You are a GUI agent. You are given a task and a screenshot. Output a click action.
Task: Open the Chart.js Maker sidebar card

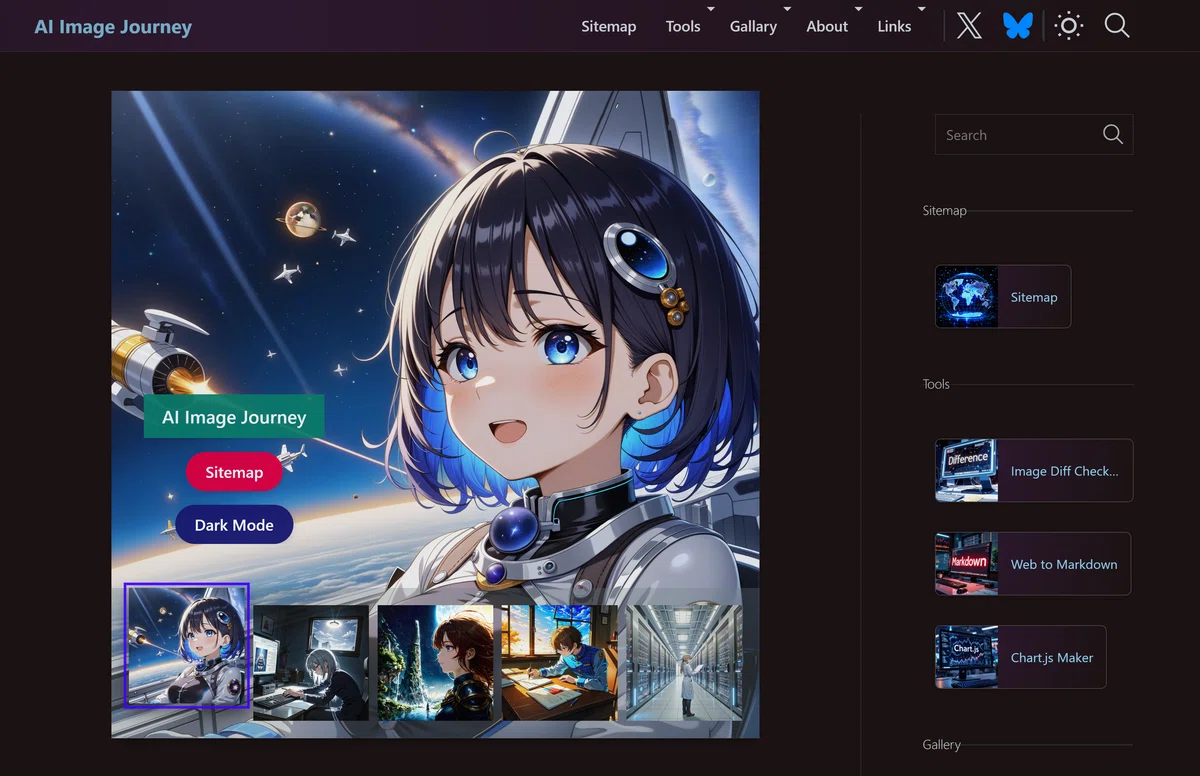click(1021, 657)
